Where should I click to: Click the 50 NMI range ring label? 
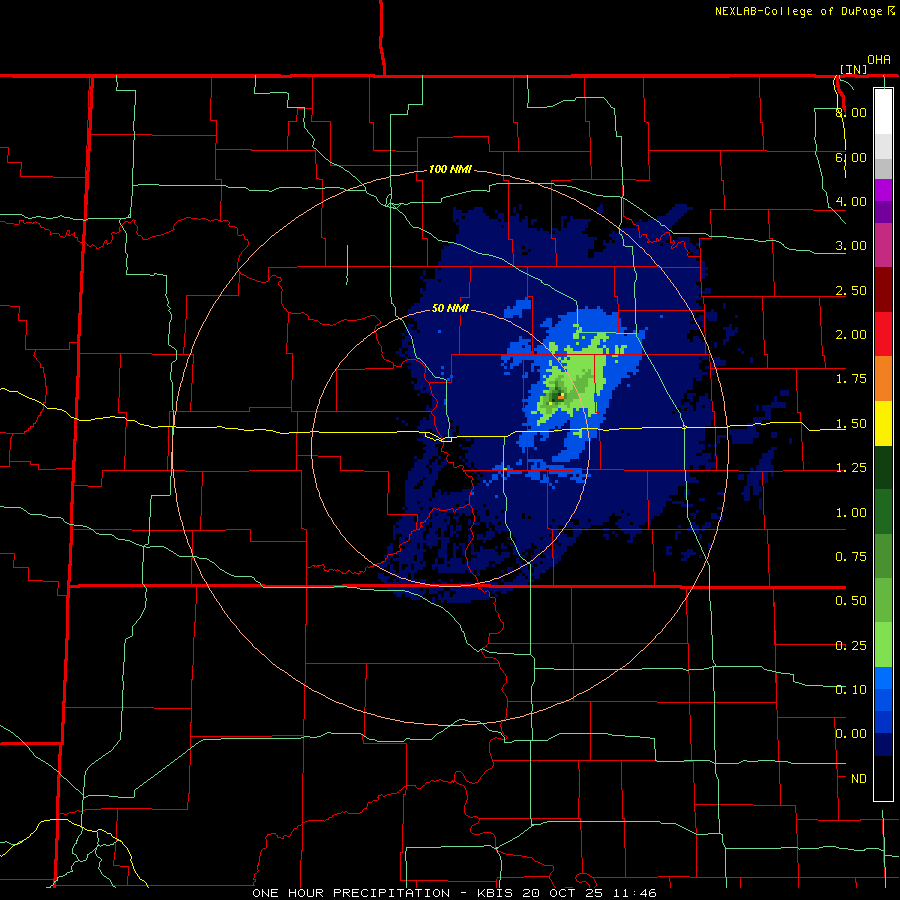450,308
